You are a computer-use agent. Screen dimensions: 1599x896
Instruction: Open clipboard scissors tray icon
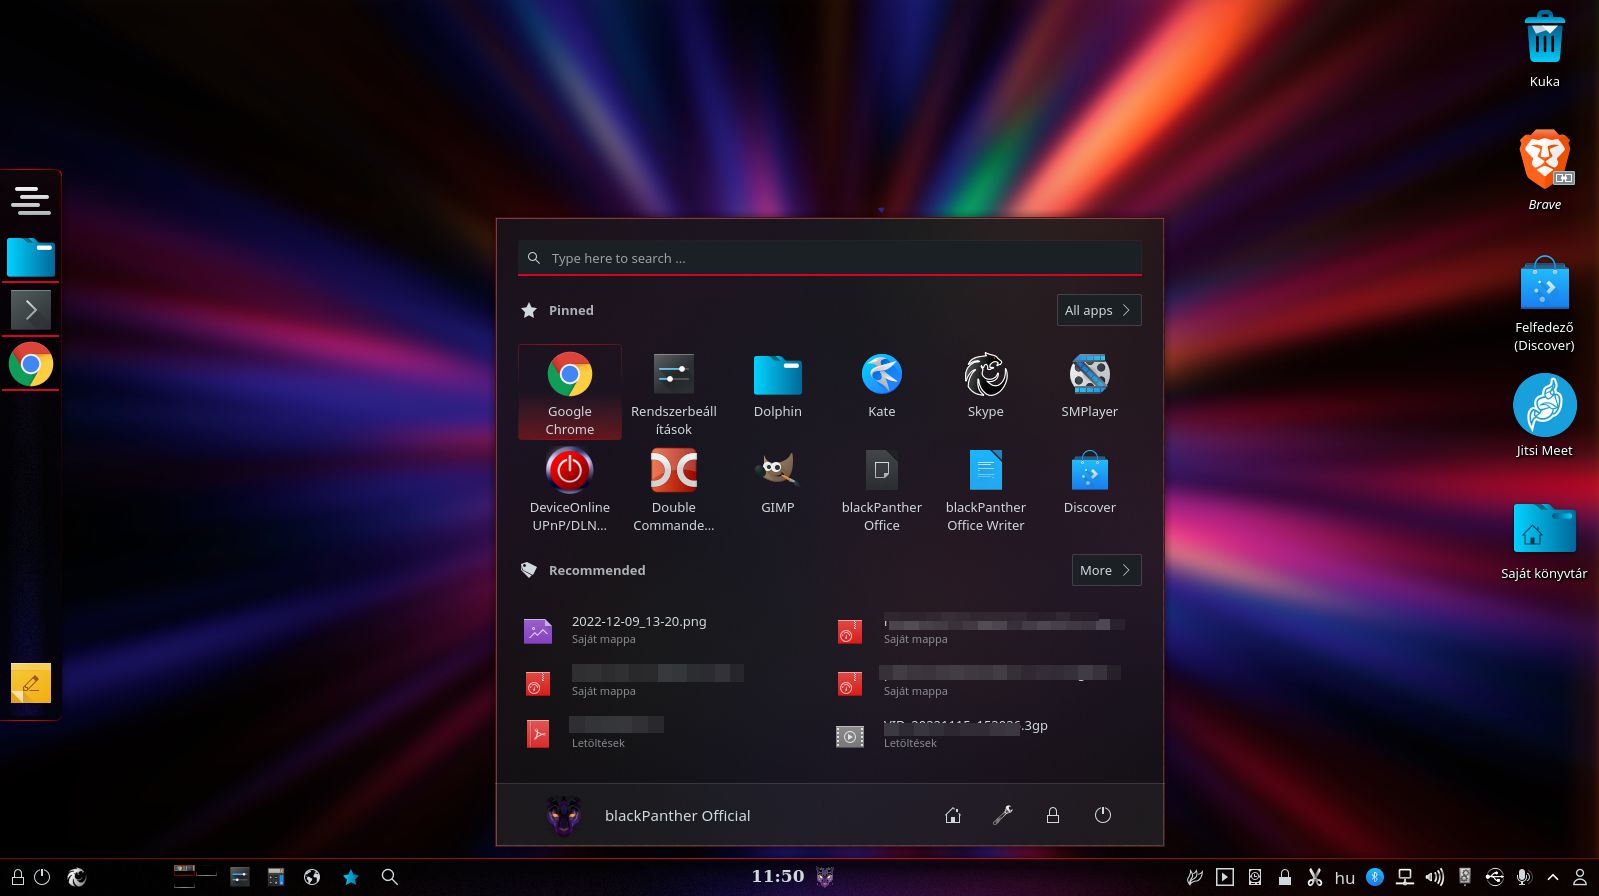pyautogui.click(x=1315, y=877)
